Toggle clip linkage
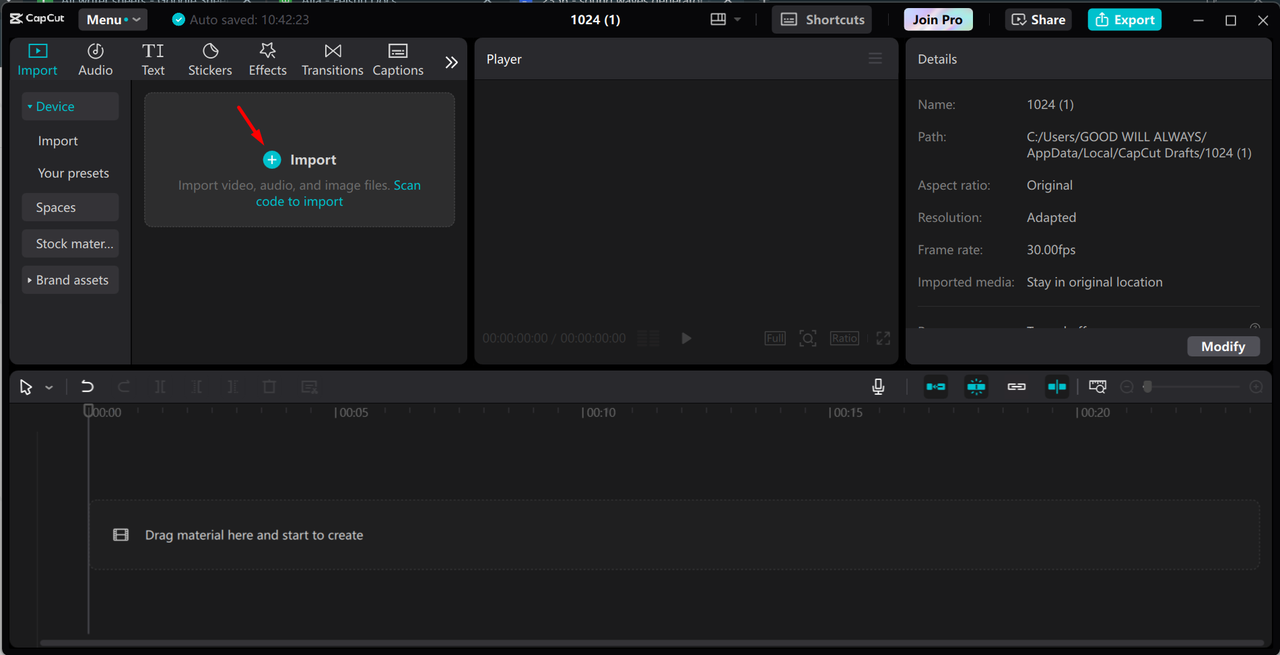This screenshot has height=655, width=1280. point(1016,387)
